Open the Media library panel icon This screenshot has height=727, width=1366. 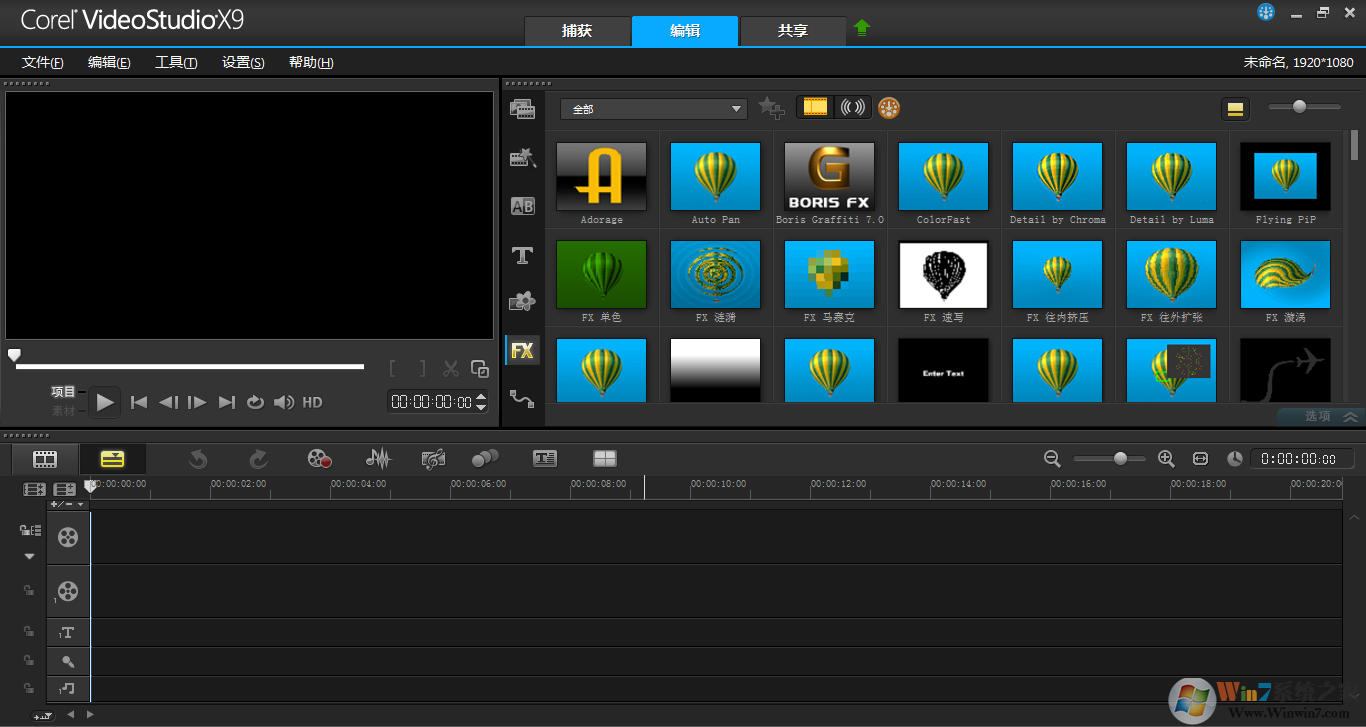point(522,109)
